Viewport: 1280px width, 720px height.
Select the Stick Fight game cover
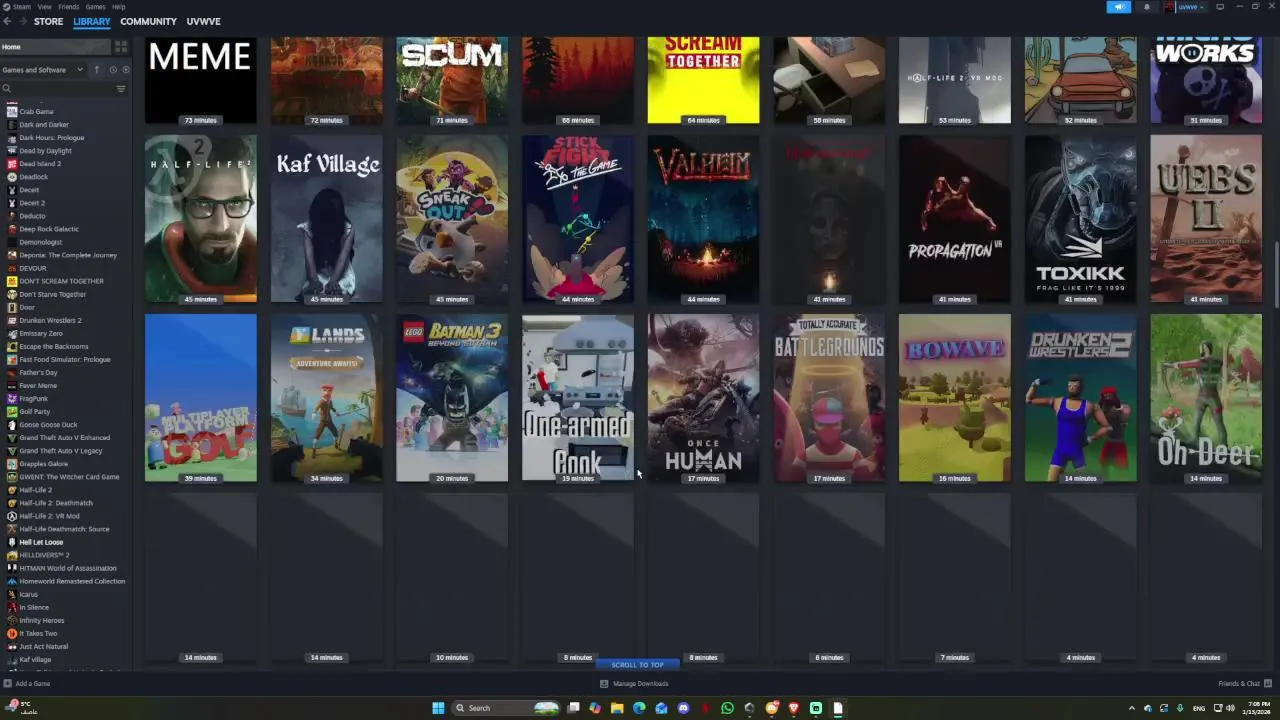(578, 219)
